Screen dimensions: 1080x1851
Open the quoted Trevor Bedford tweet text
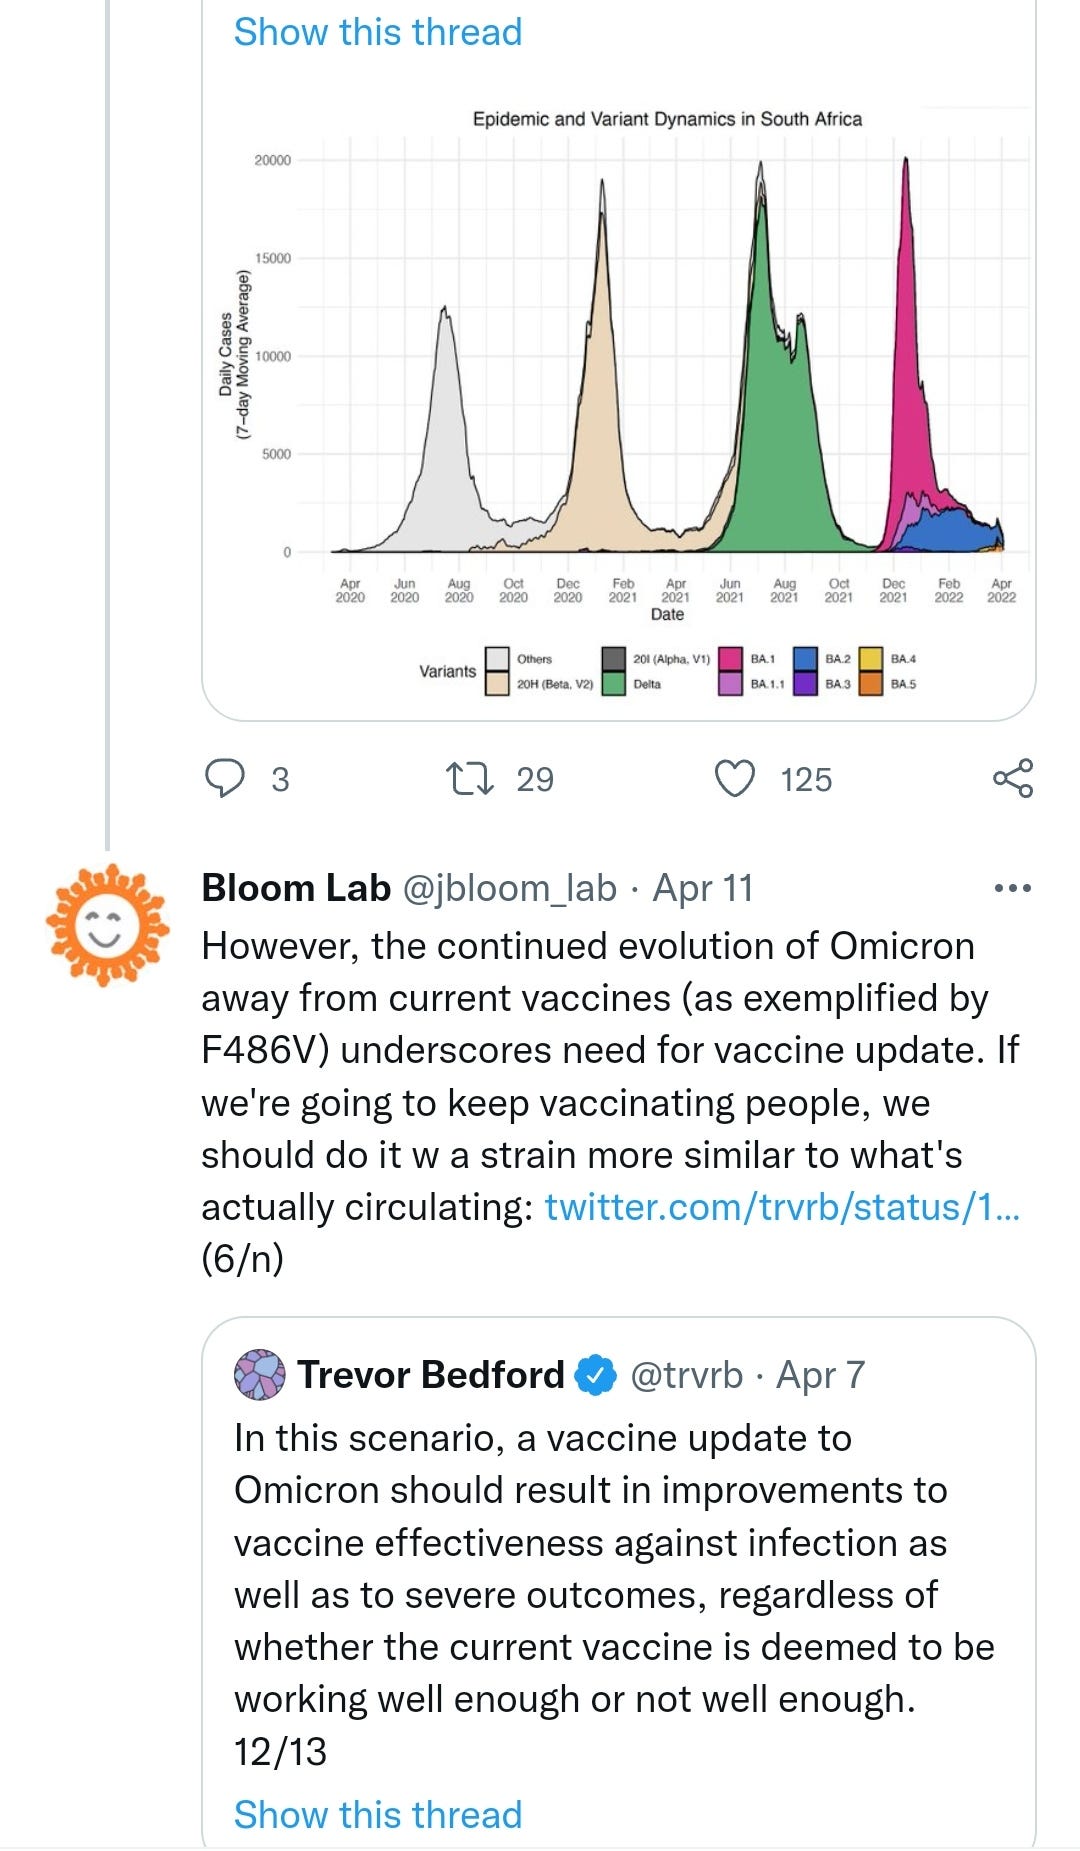614,1594
